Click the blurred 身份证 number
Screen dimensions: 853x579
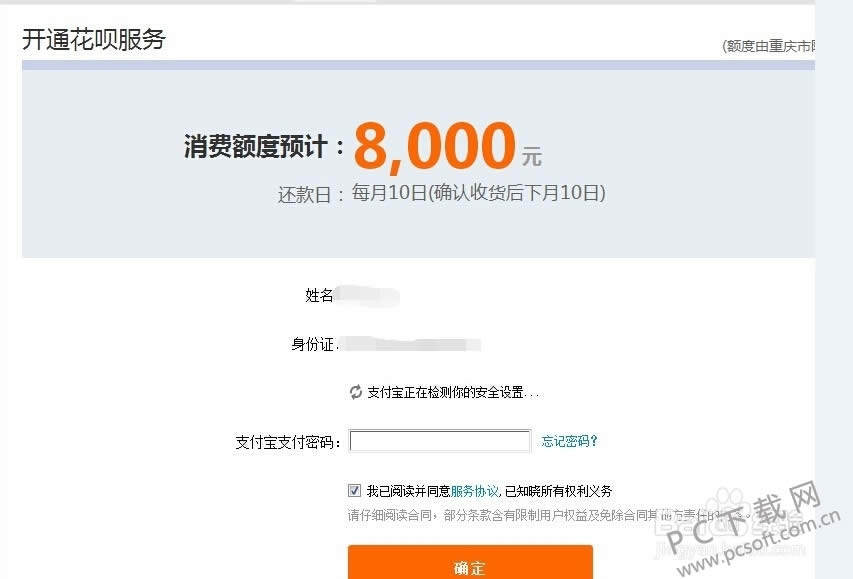[x=411, y=344]
